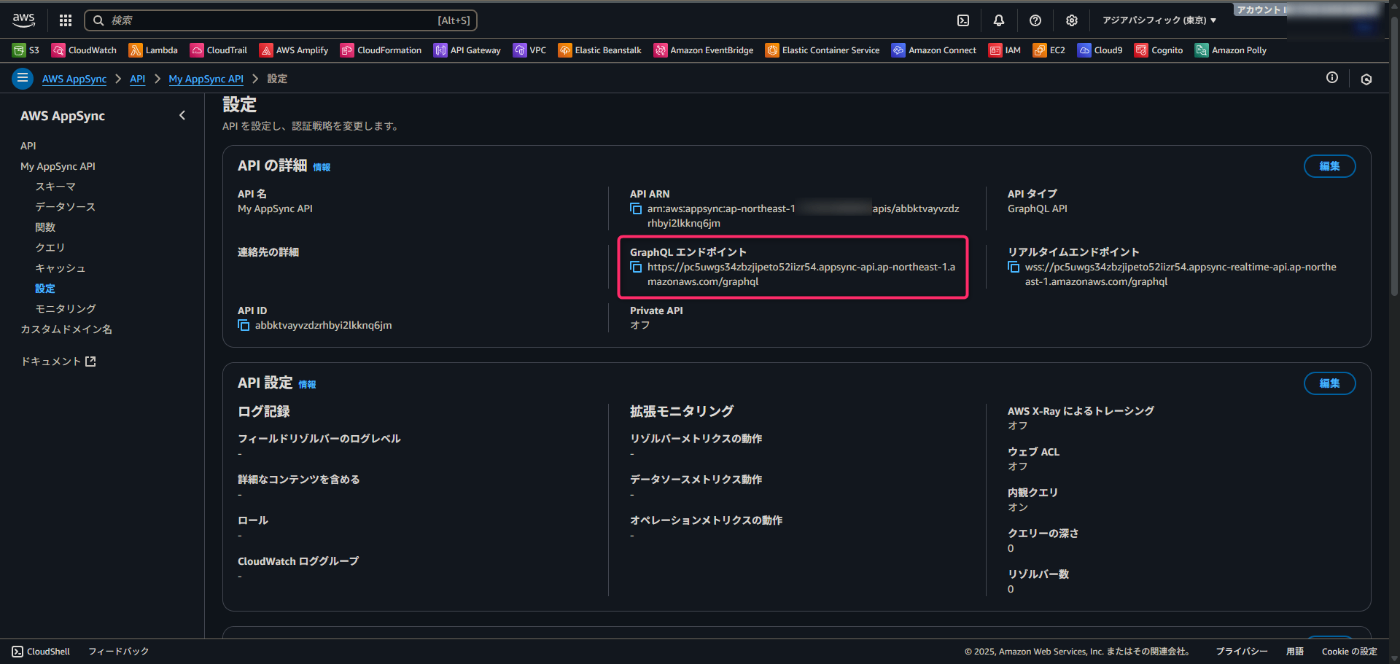Open カスタムドメイン名 in sidebar

click(x=66, y=329)
